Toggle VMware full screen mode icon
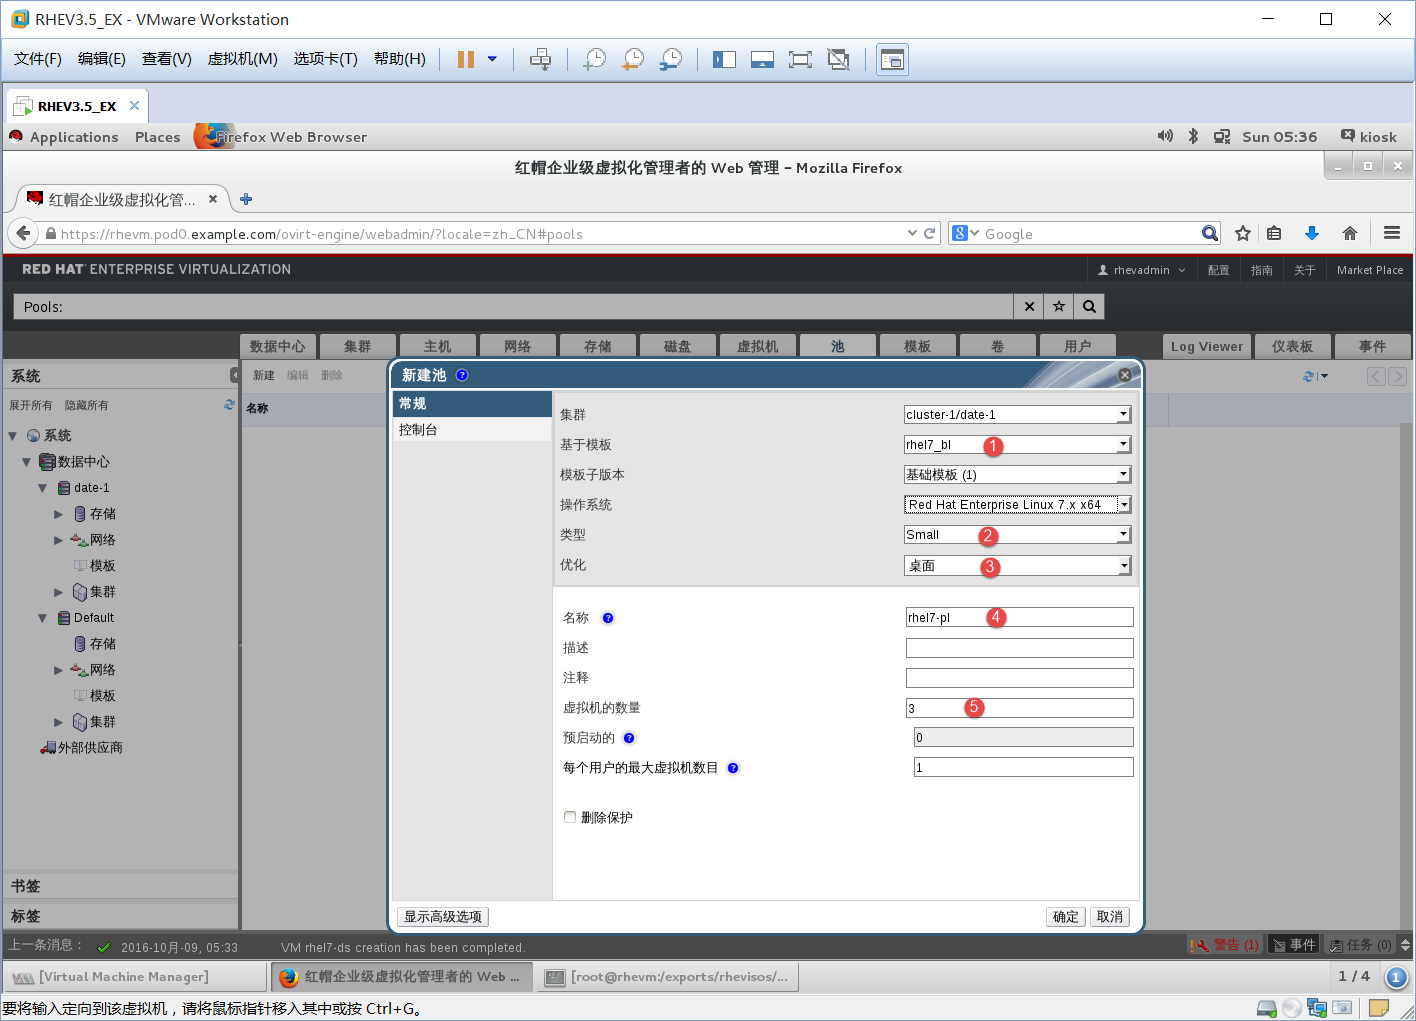The width and height of the screenshot is (1416, 1021). coord(800,59)
